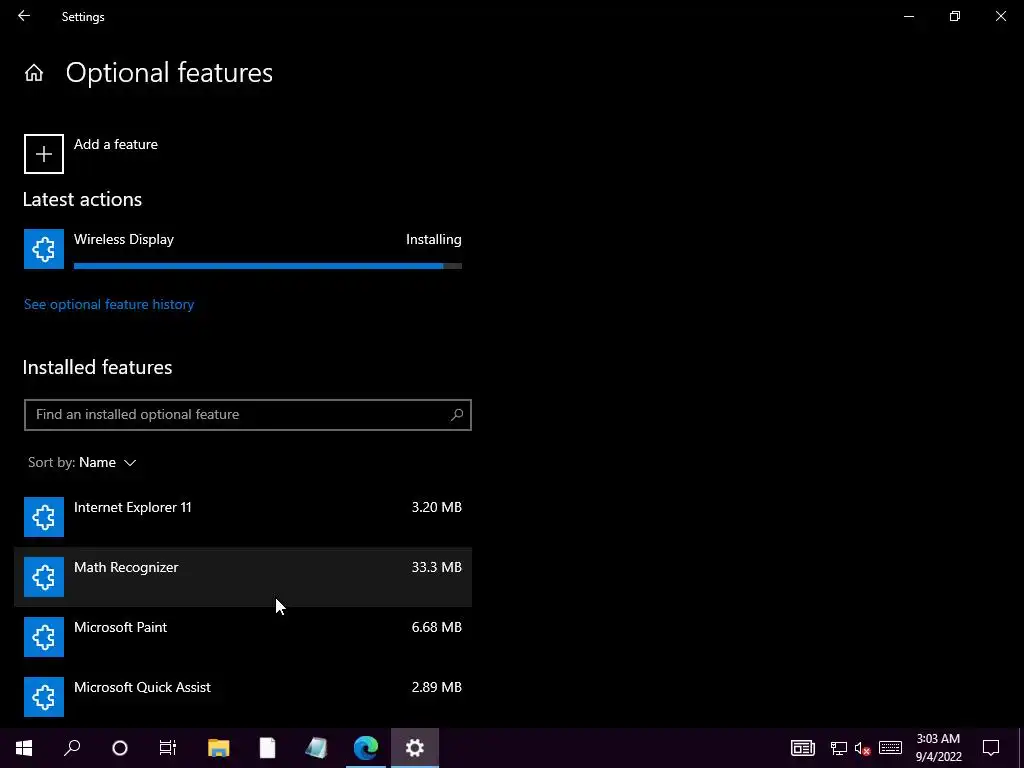This screenshot has width=1024, height=768.
Task: Click the muted volume icon in tray
Action: click(863, 748)
